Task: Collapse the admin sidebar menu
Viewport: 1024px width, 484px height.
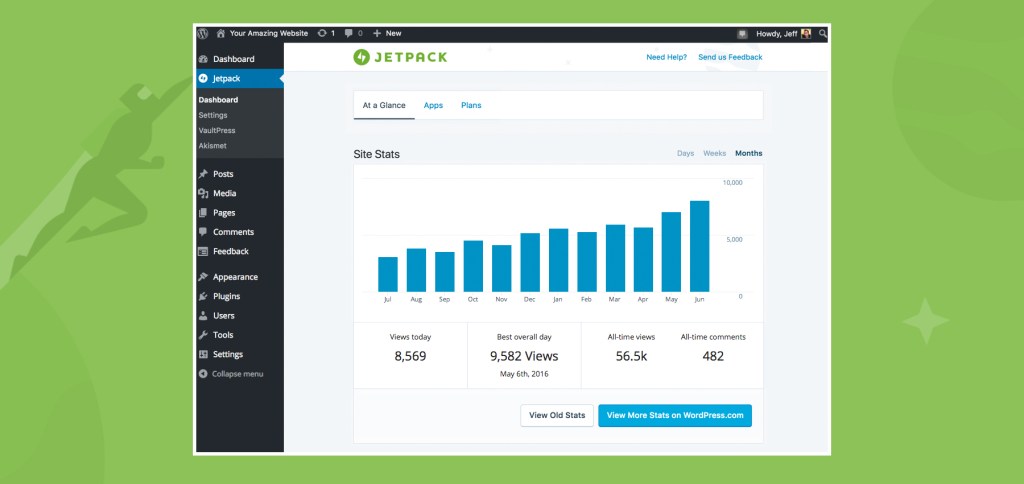Action: (x=237, y=374)
